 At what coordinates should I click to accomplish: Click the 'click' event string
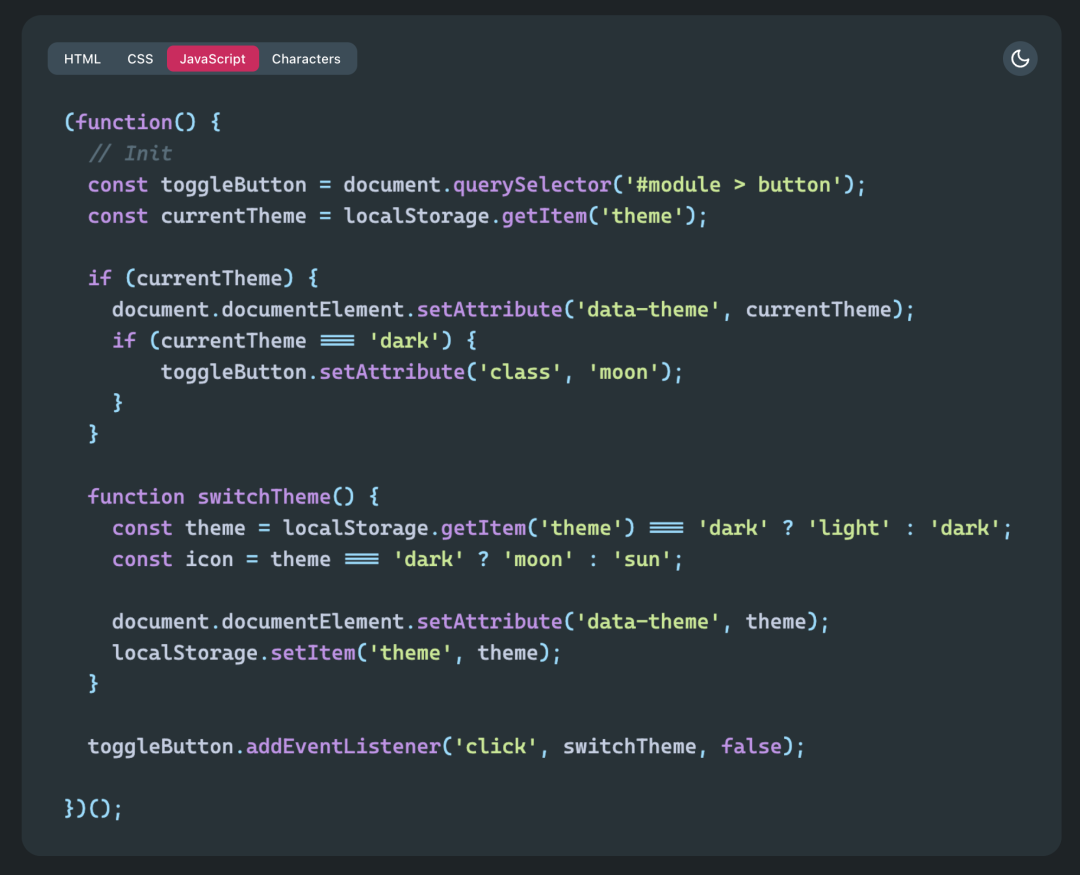[x=495, y=746]
